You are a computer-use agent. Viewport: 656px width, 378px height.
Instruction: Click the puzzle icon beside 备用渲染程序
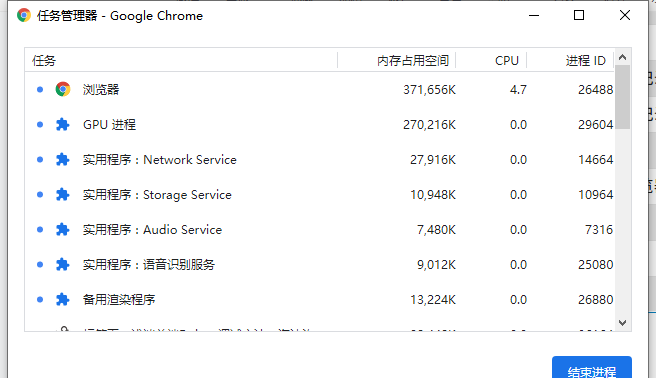62,299
